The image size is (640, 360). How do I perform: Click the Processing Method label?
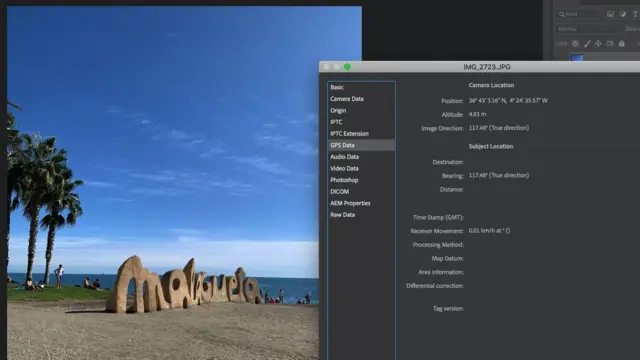tap(438, 245)
